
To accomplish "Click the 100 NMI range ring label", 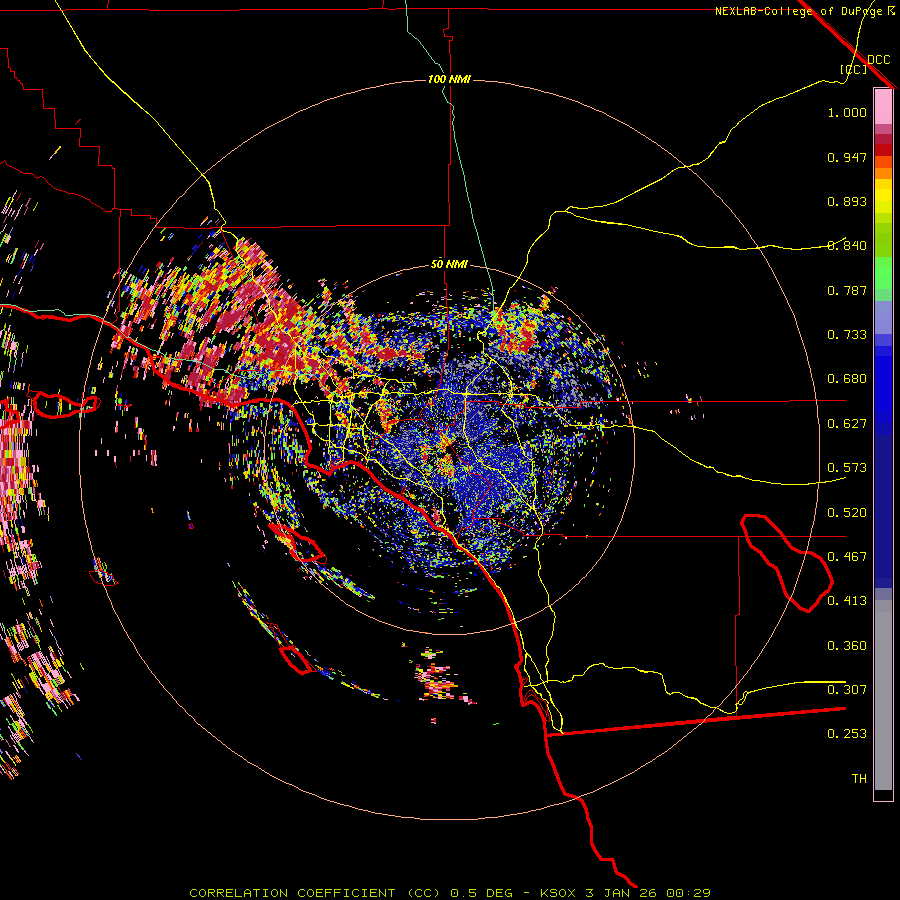I will (449, 79).
